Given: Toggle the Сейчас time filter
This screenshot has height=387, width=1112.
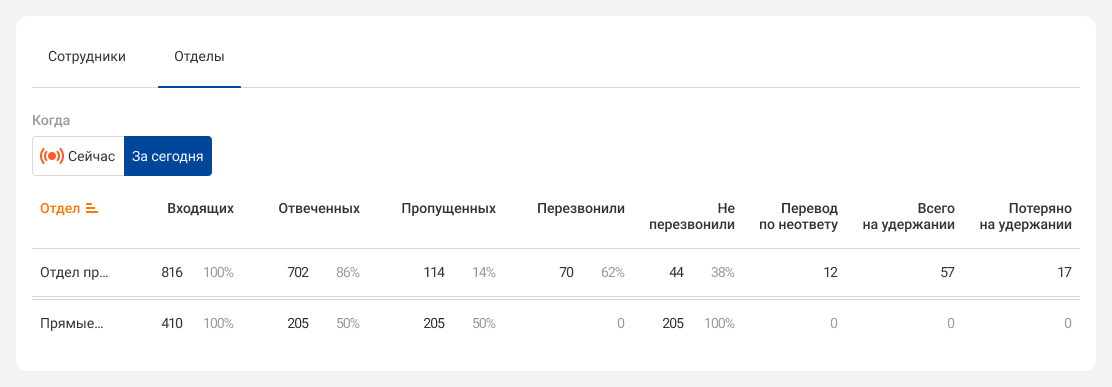Looking at the screenshot, I should tap(78, 156).
